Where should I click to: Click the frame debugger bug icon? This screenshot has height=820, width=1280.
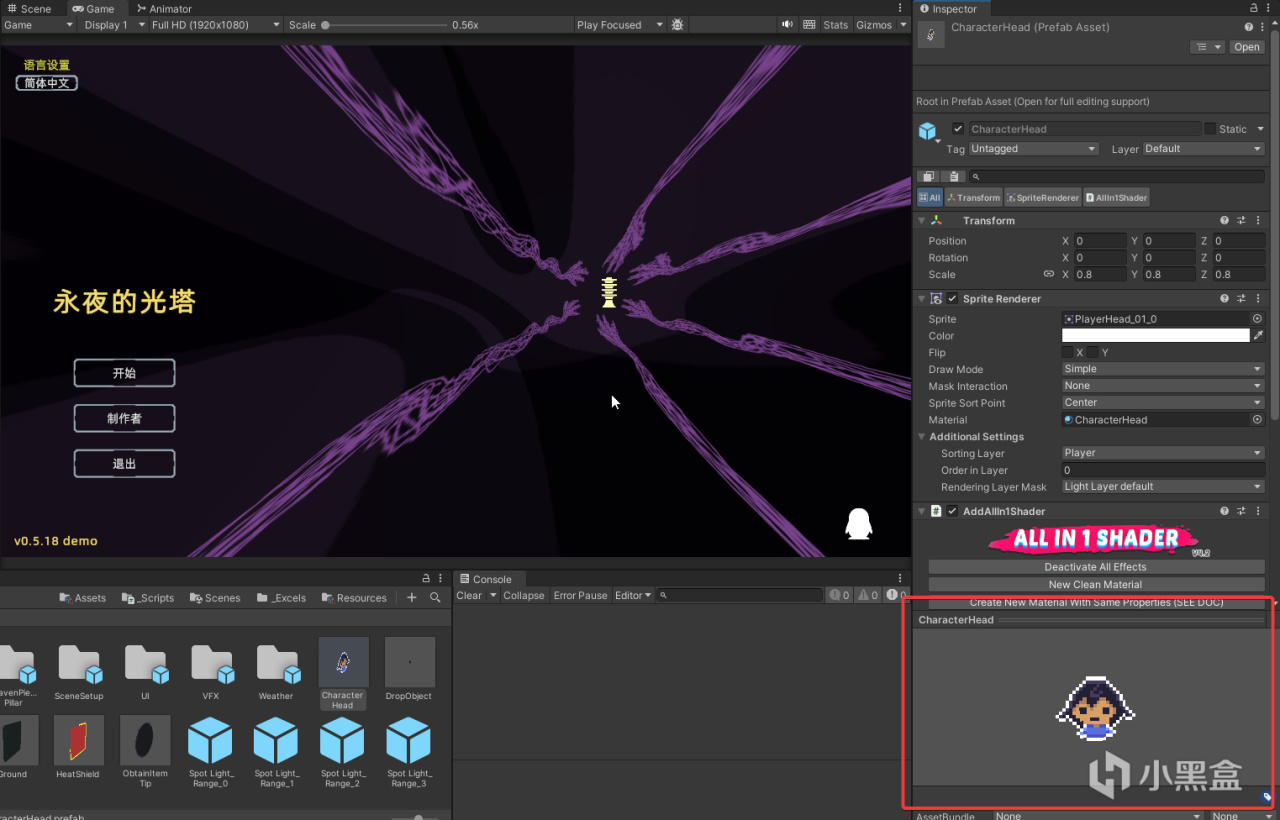pos(678,25)
